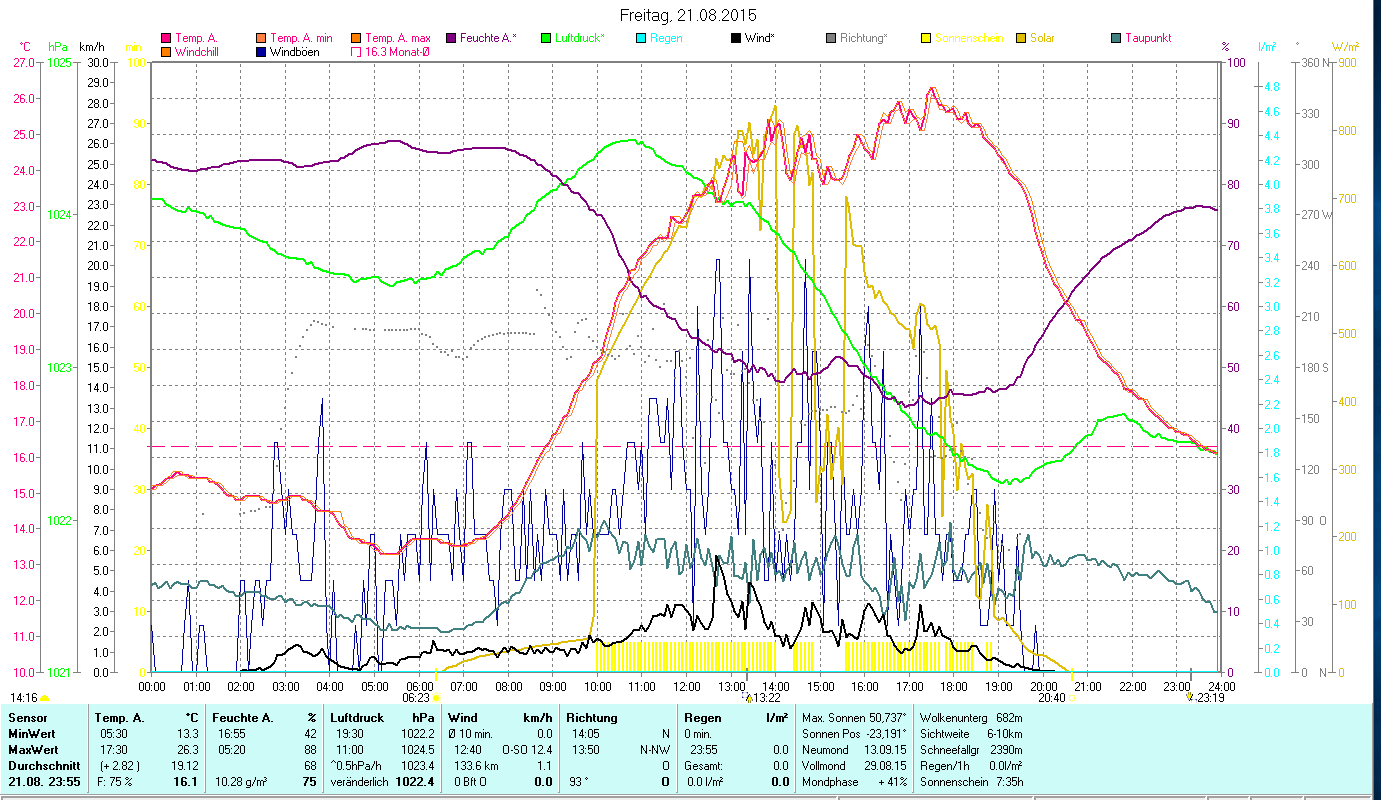The image size is (1381, 800).
Task: Click the Temp. A. column header in the table
Action: click(119, 718)
